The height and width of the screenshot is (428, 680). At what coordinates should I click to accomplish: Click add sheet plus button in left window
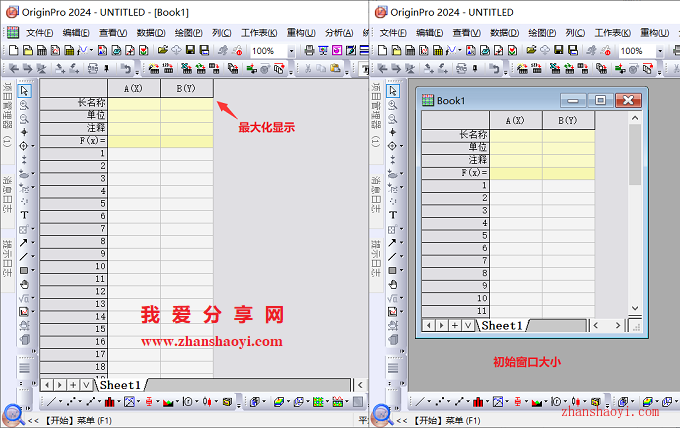(x=73, y=385)
